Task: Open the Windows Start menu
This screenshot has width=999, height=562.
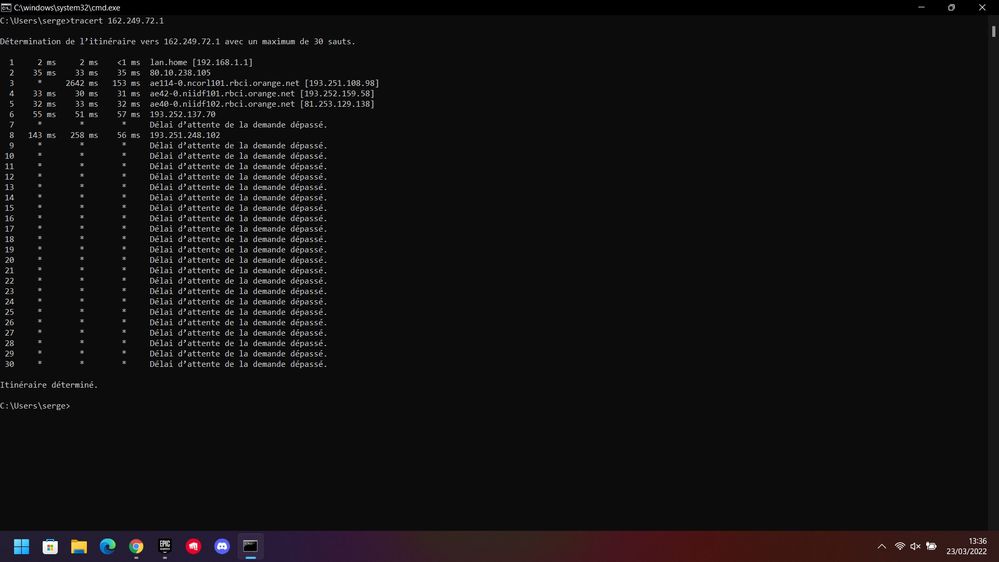Action: 22,546
